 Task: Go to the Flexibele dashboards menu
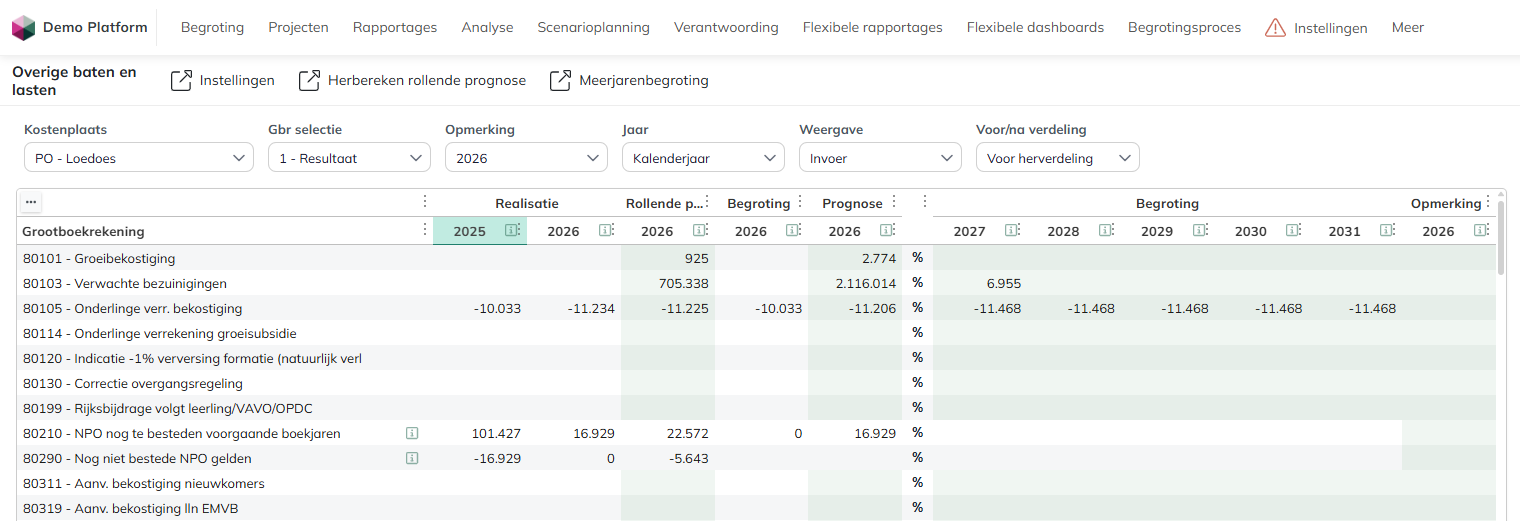coord(1035,28)
